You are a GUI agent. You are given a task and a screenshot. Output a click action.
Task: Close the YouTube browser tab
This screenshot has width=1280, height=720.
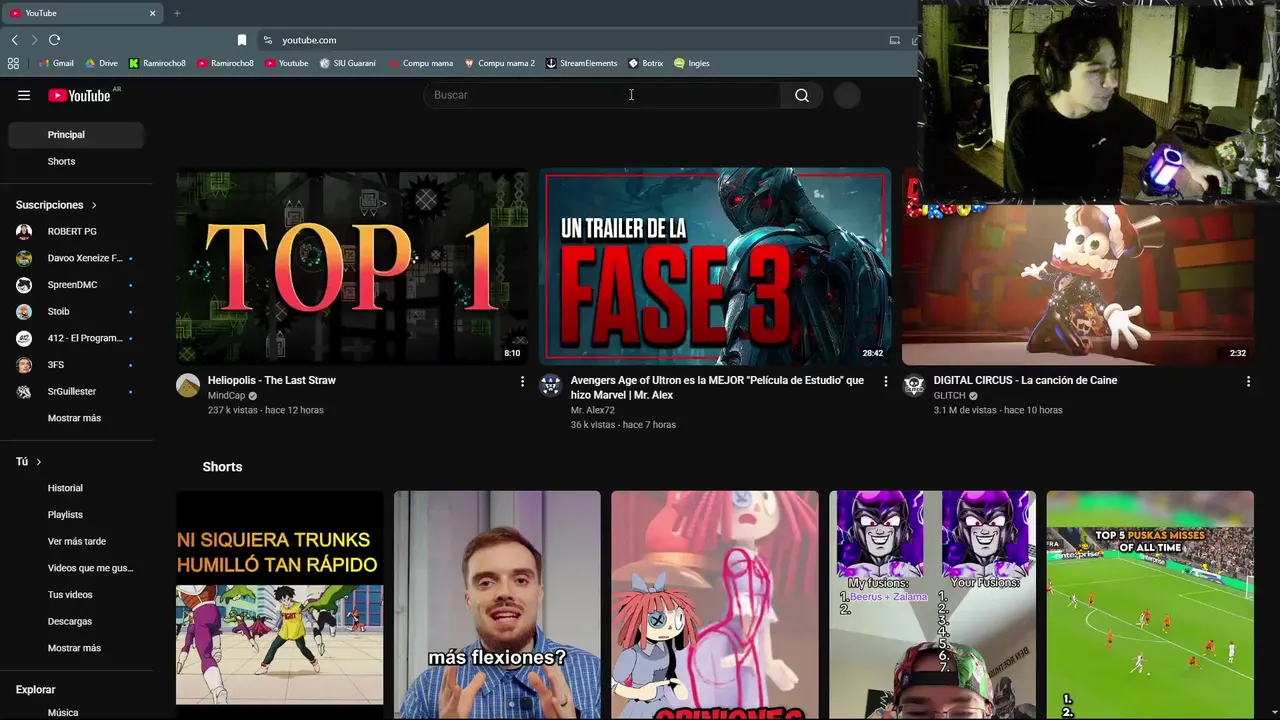pos(153,13)
